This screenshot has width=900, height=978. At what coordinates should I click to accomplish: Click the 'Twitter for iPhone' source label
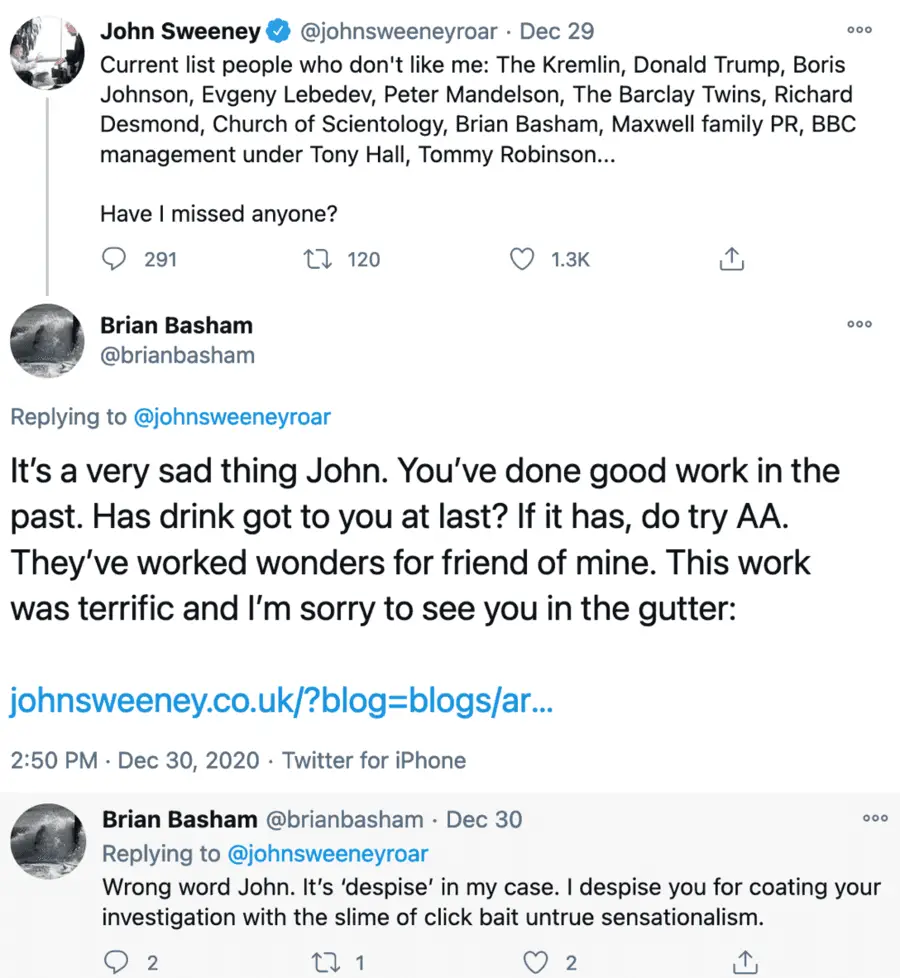374,760
